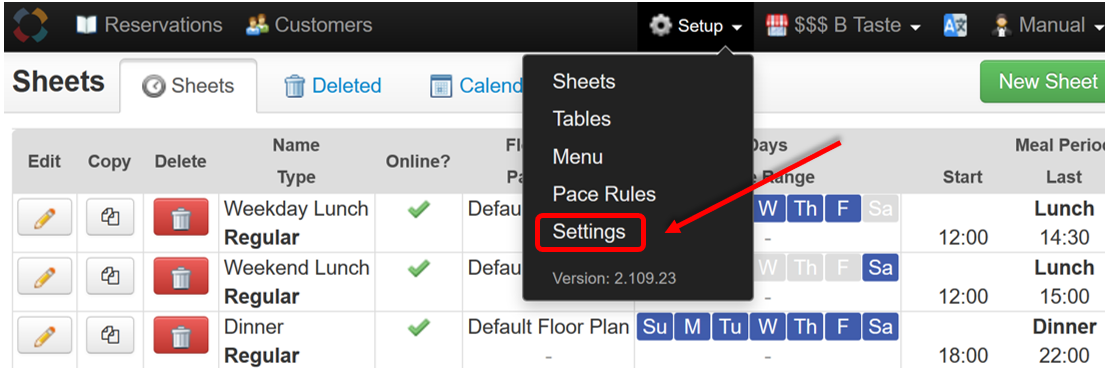Choose Pace Rules in the Setup menu
The image size is (1105, 372).
pos(604,194)
